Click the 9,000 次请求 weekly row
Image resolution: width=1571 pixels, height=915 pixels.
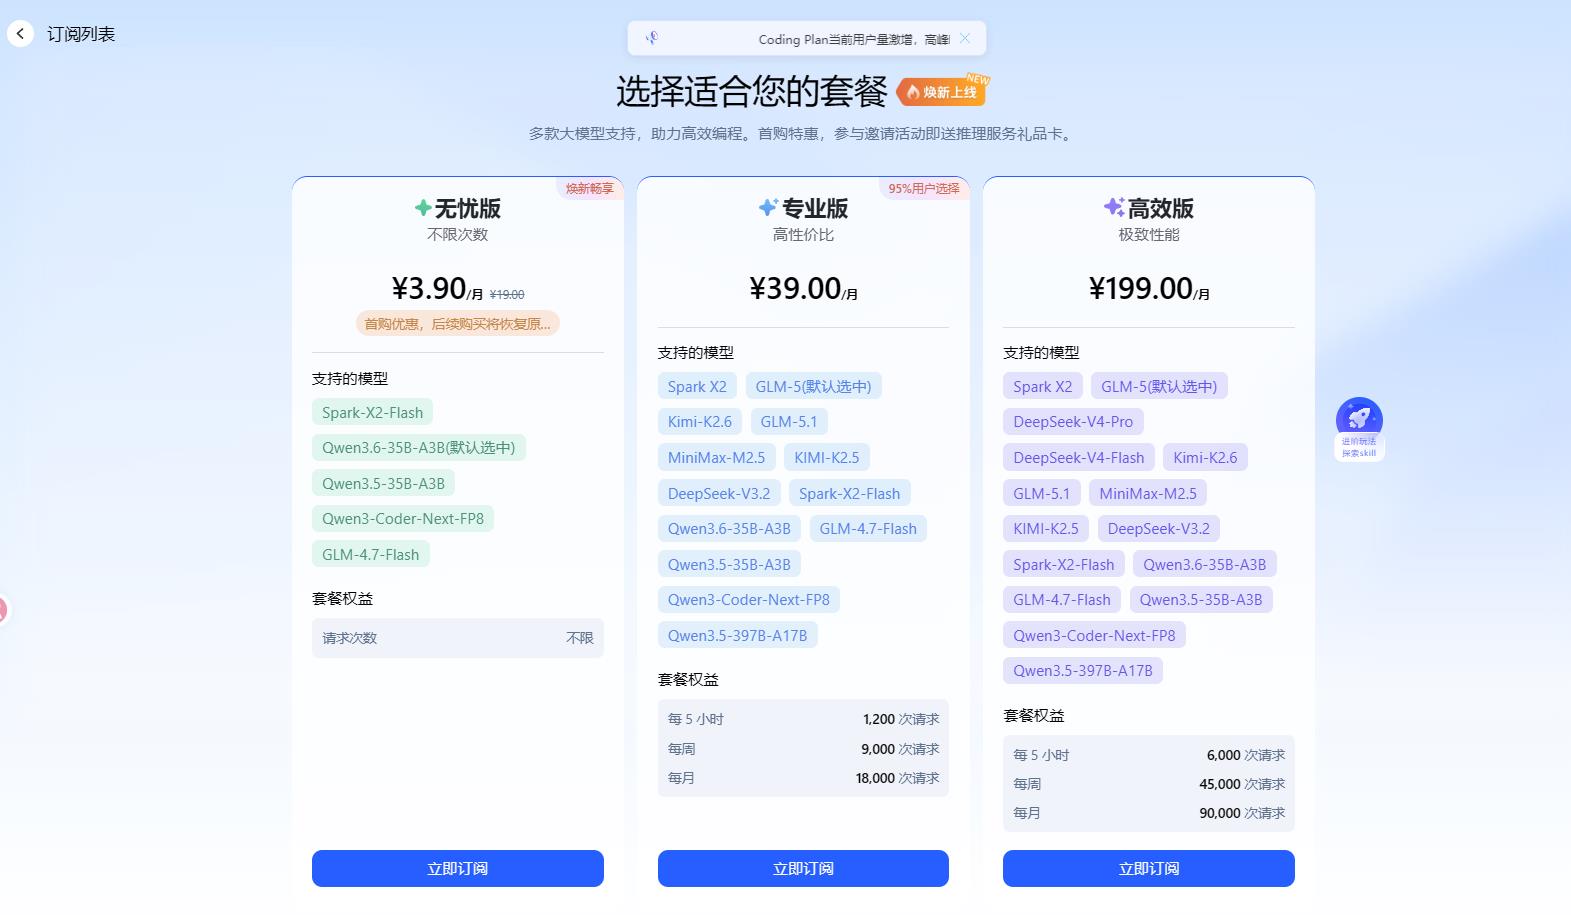click(x=803, y=749)
